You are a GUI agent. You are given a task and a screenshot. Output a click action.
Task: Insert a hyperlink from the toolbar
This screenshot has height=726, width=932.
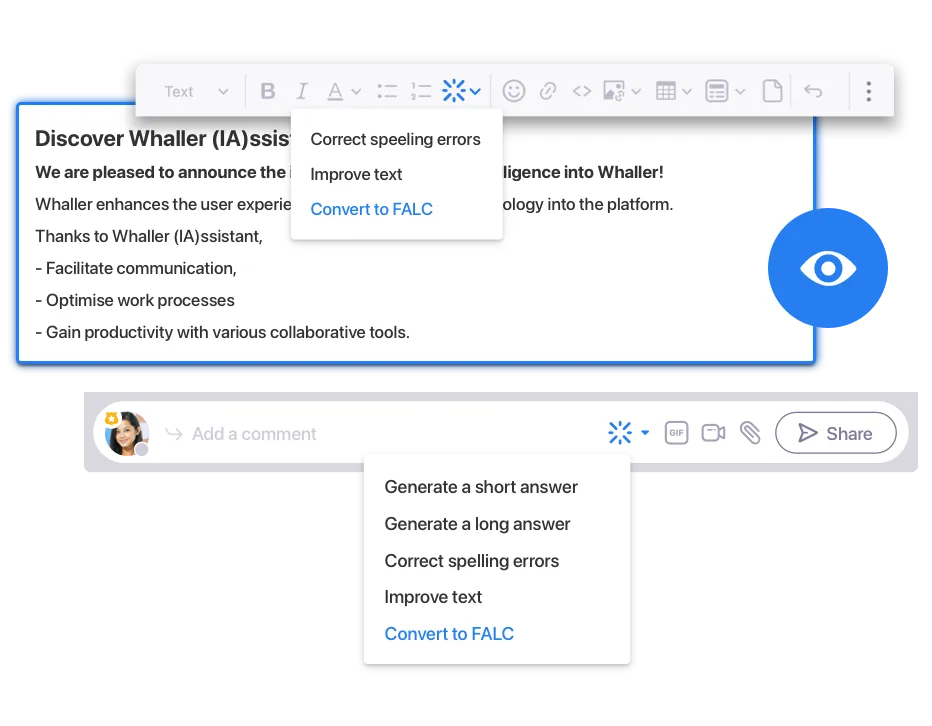[548, 90]
